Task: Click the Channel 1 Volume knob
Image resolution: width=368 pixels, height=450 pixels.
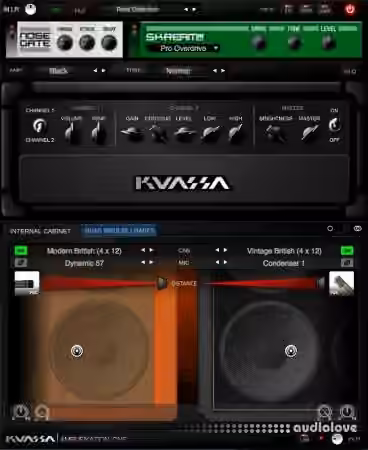Action: (x=71, y=133)
